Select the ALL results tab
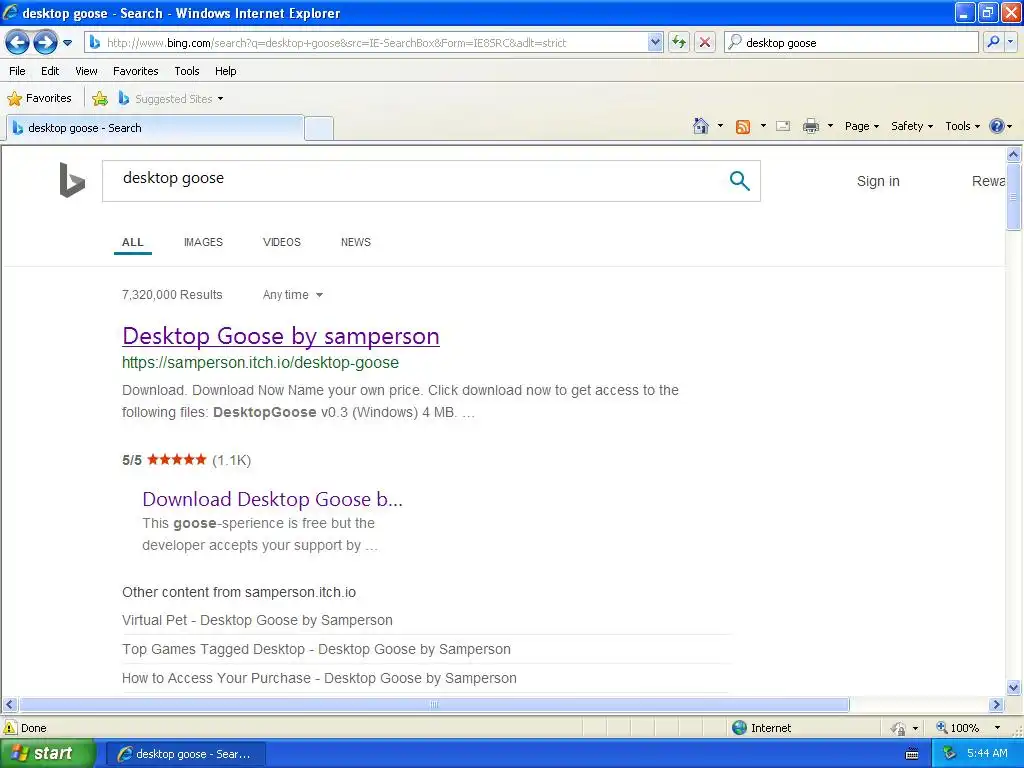The height and width of the screenshot is (768, 1024). tap(133, 242)
